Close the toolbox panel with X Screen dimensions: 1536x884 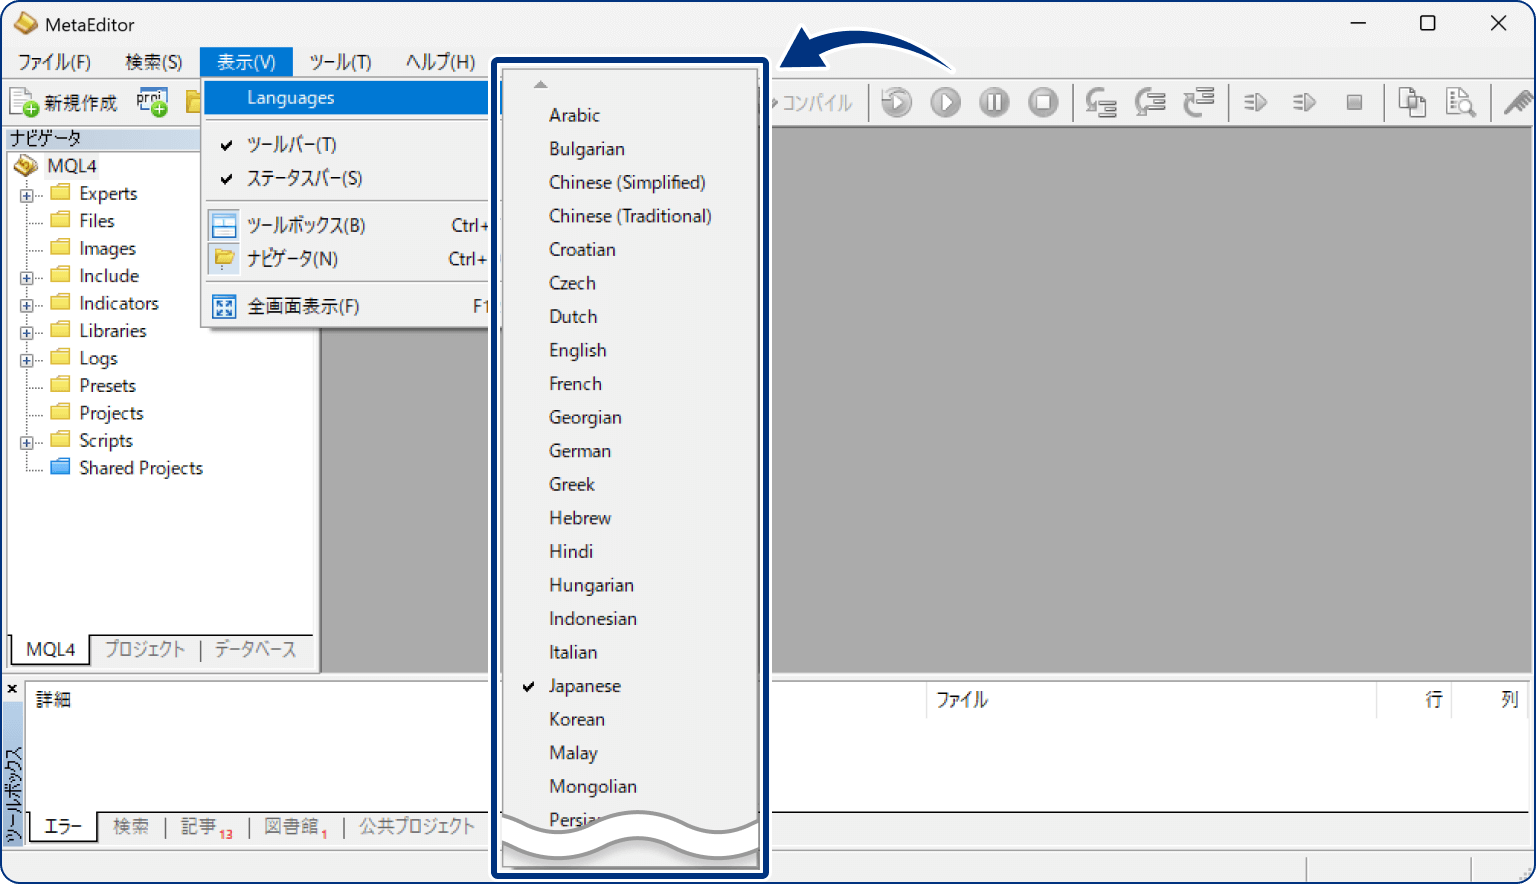(x=13, y=689)
